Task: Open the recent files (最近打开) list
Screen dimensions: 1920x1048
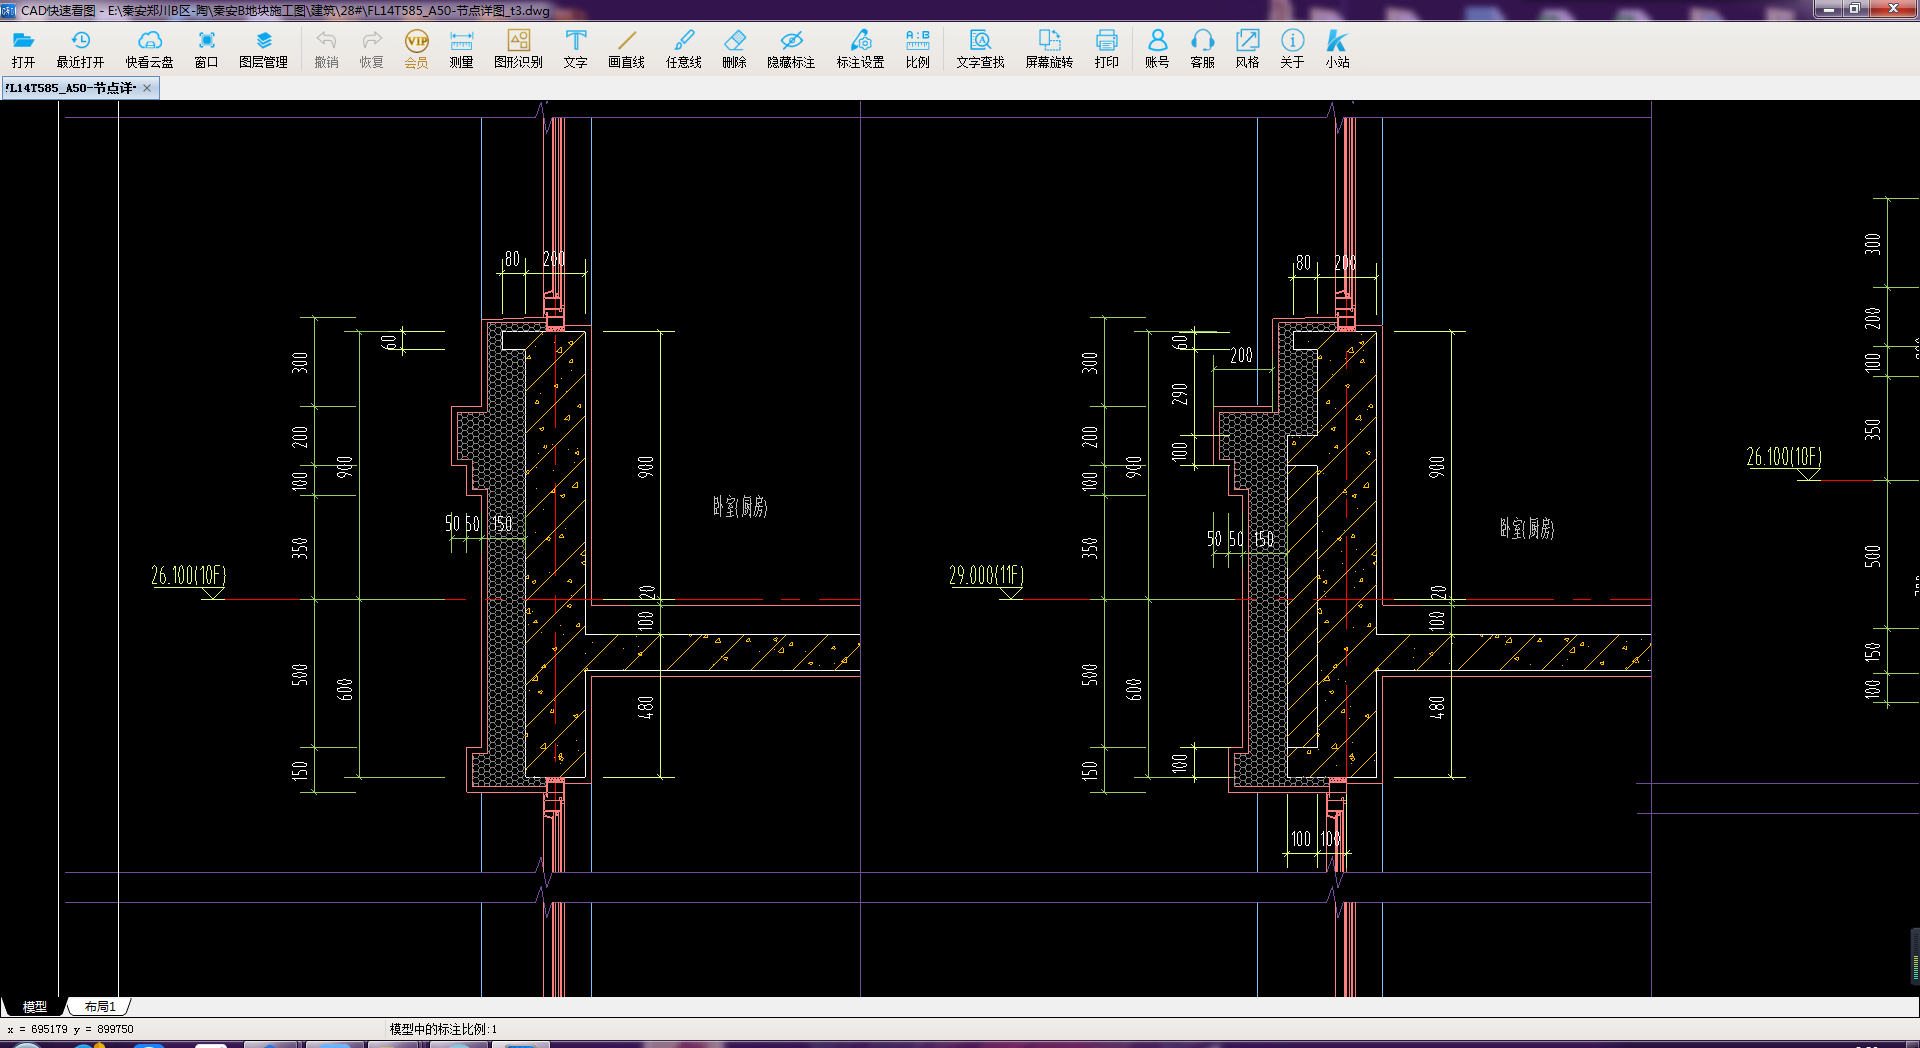Action: tap(80, 48)
